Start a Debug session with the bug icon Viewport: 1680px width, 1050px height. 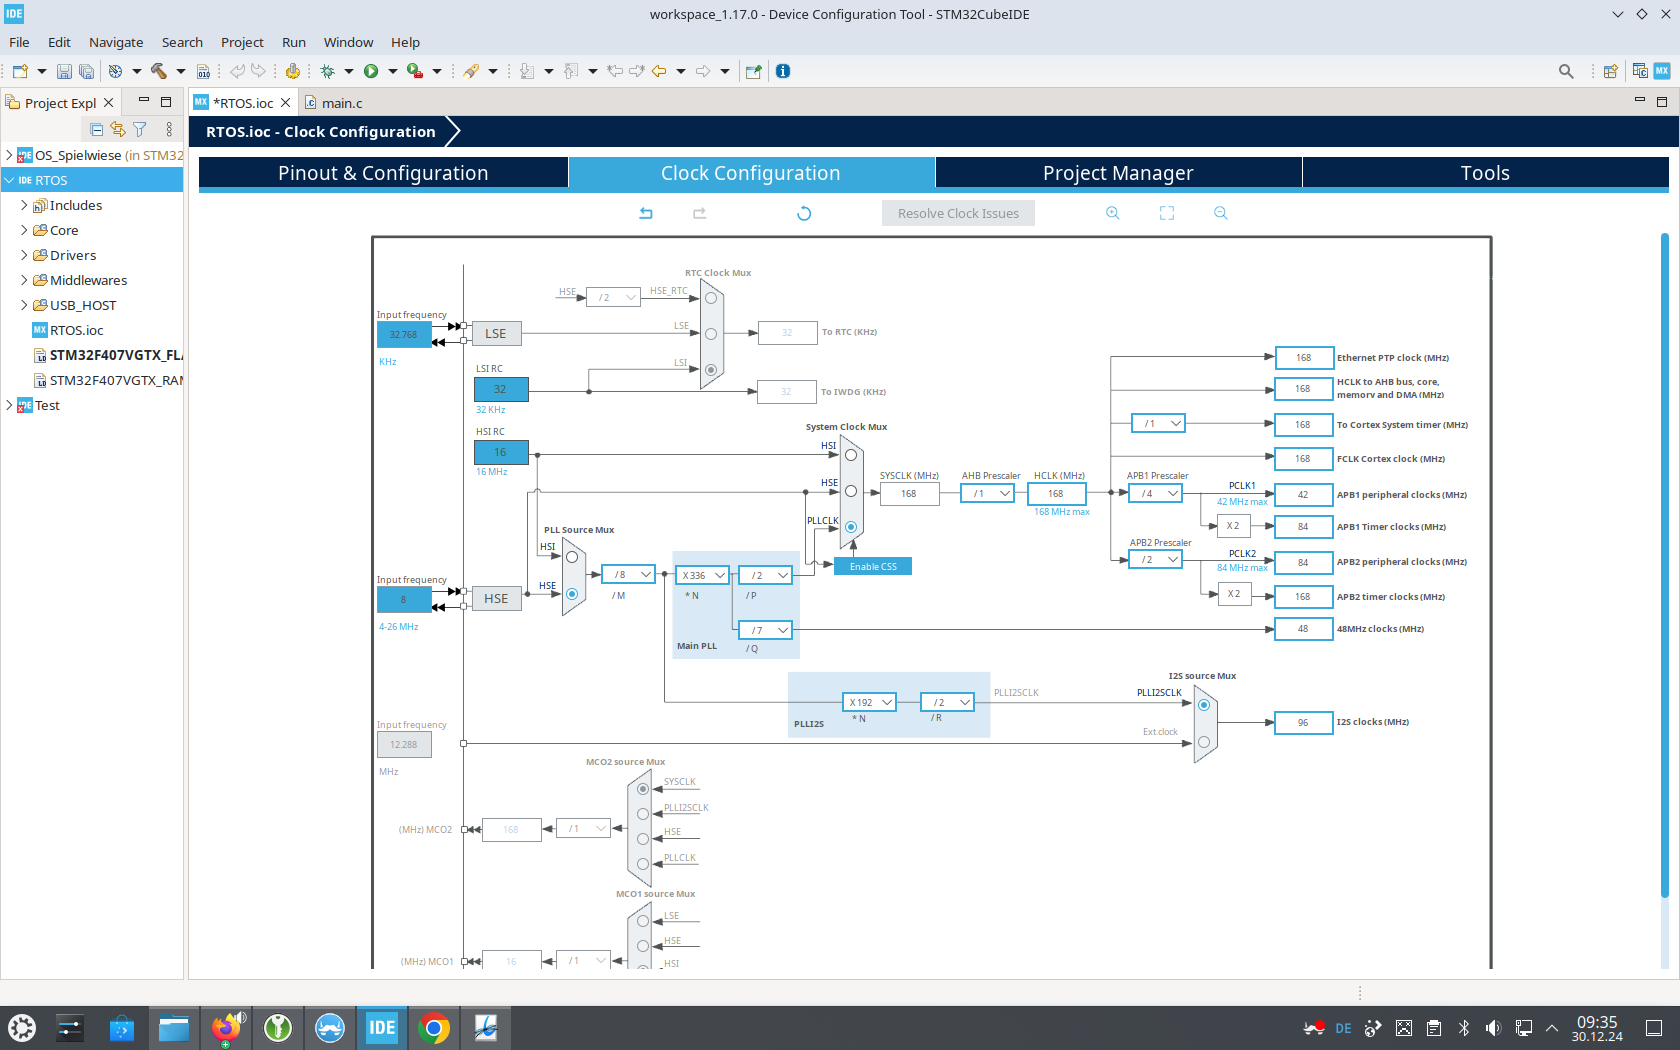pyautogui.click(x=328, y=71)
